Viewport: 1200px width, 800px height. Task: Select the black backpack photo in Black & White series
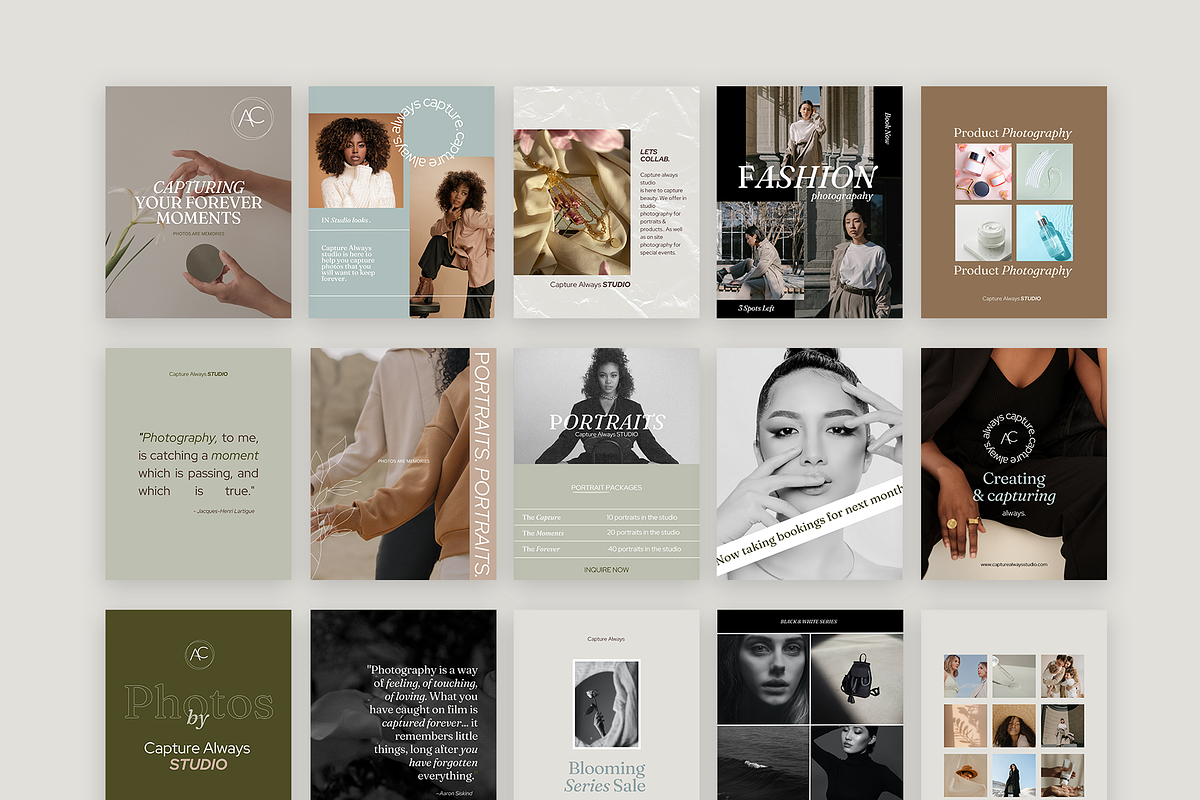856,679
